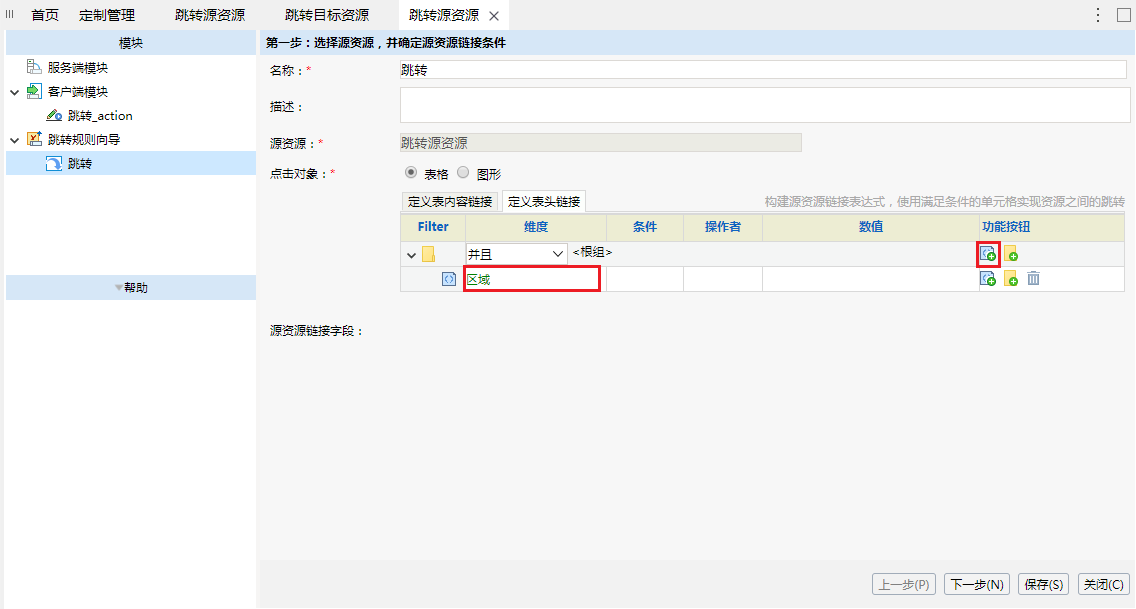Image resolution: width=1136 pixels, height=609 pixels.
Task: Select the 图形 radio button
Action: tap(463, 173)
